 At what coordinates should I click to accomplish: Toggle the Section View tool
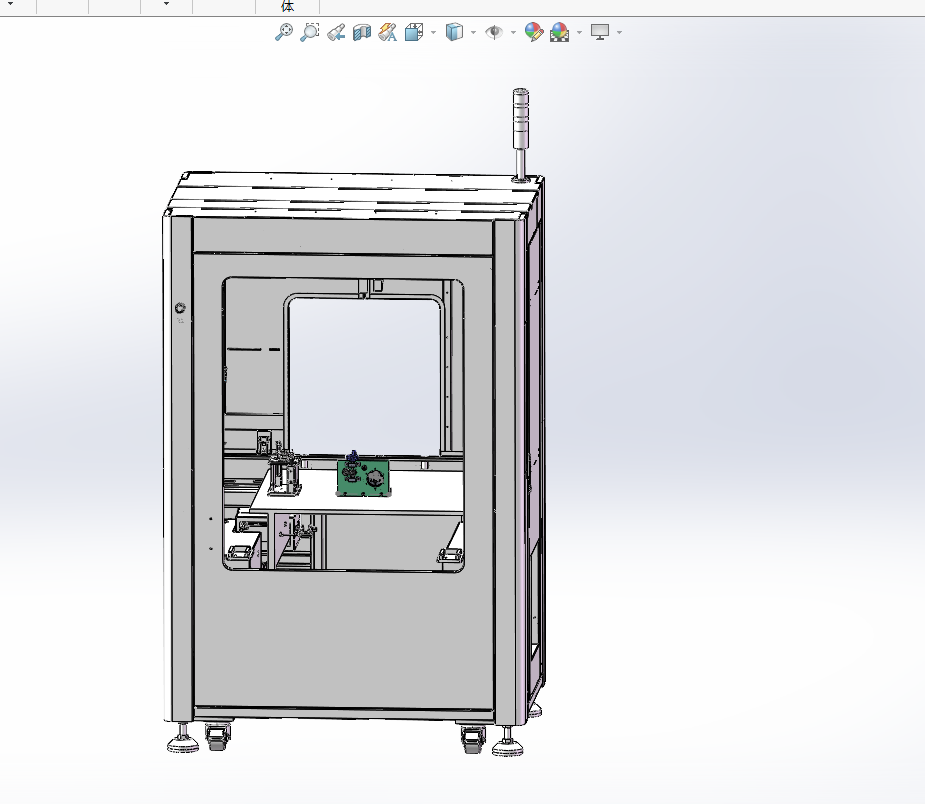tap(362, 32)
